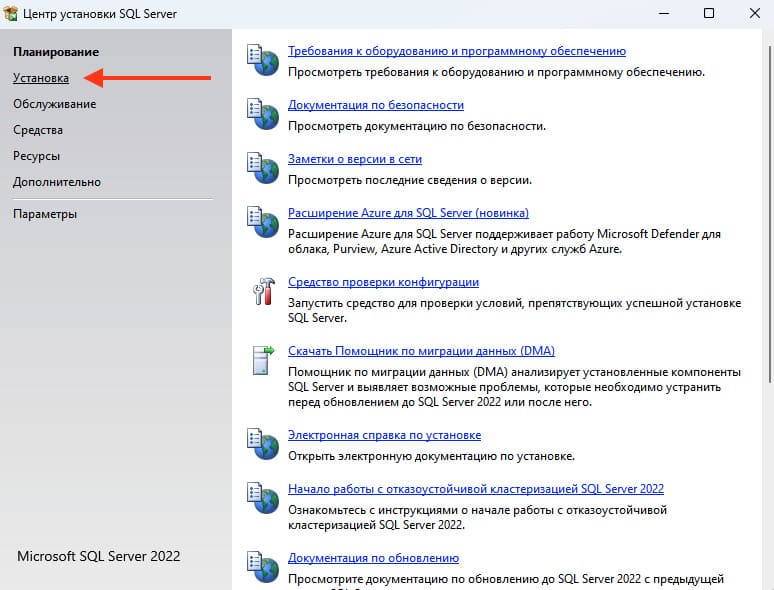The height and width of the screenshot is (590, 774).
Task: Open Требования к оборудованию и программному обеспечению link
Action: [457, 51]
